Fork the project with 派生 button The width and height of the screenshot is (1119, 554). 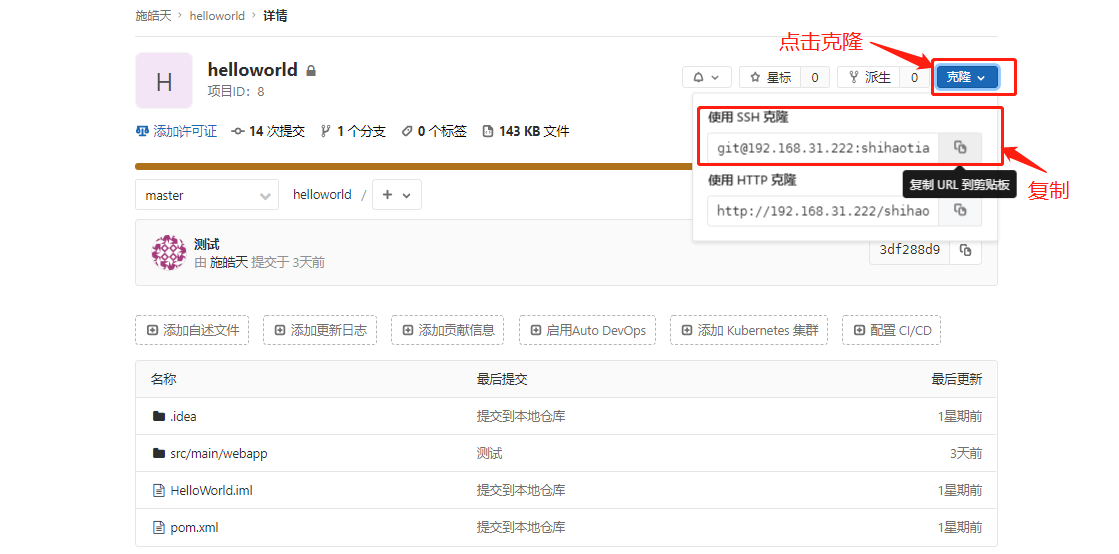pyautogui.click(x=869, y=77)
